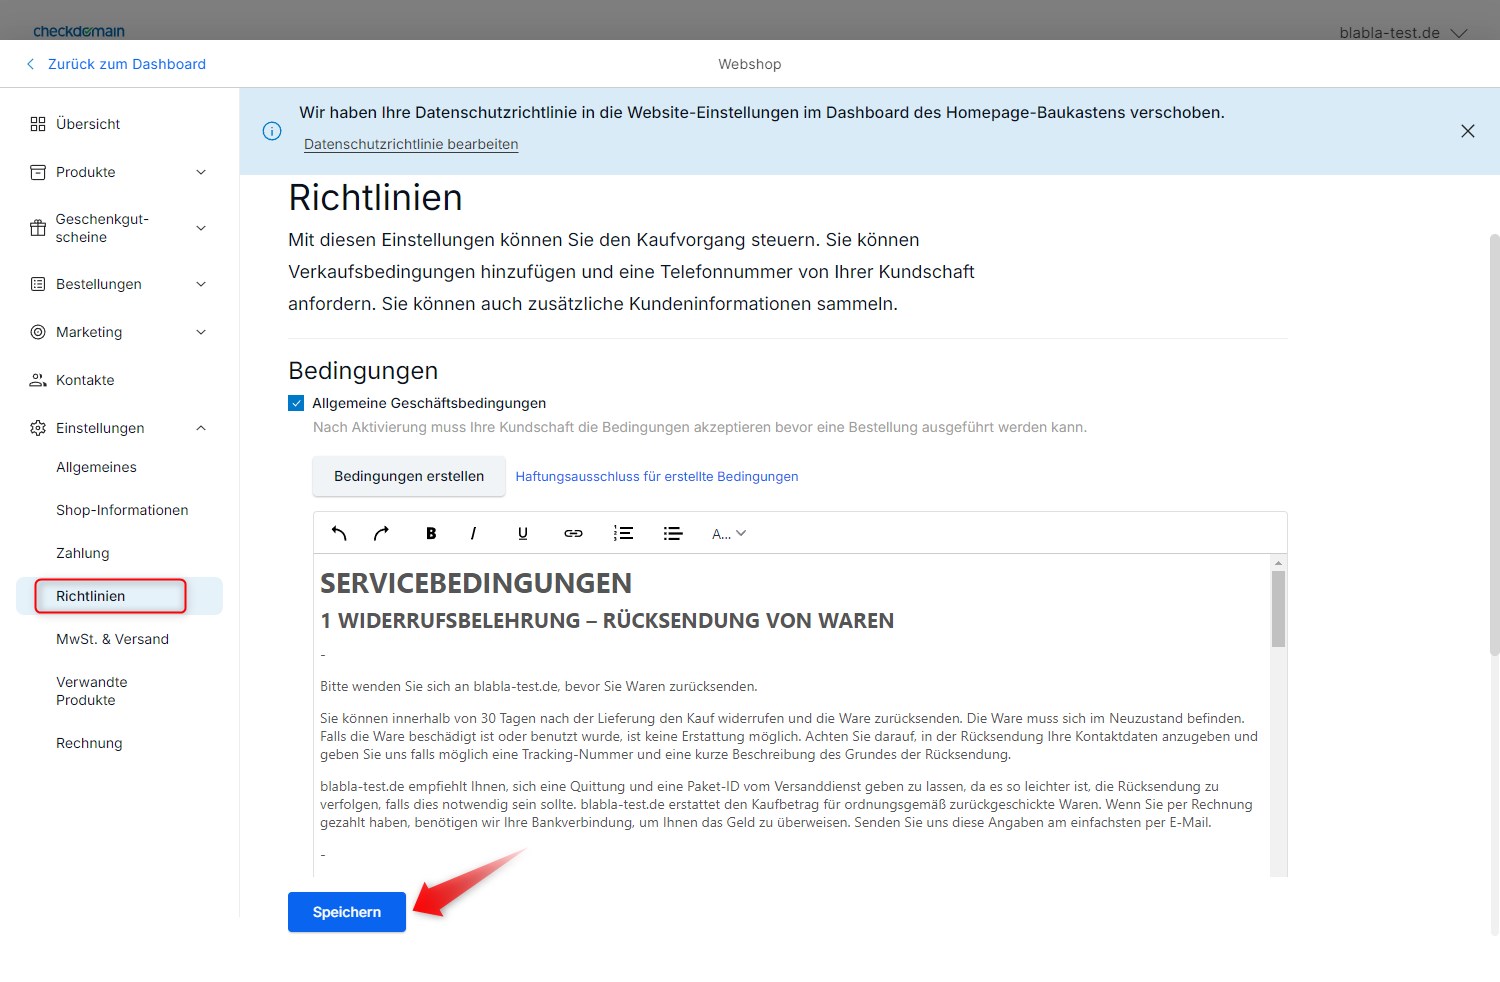Image resolution: width=1500 pixels, height=982 pixels.
Task: Uncheck Allgemeine Geschäftsbedingungen
Action: pyautogui.click(x=296, y=402)
